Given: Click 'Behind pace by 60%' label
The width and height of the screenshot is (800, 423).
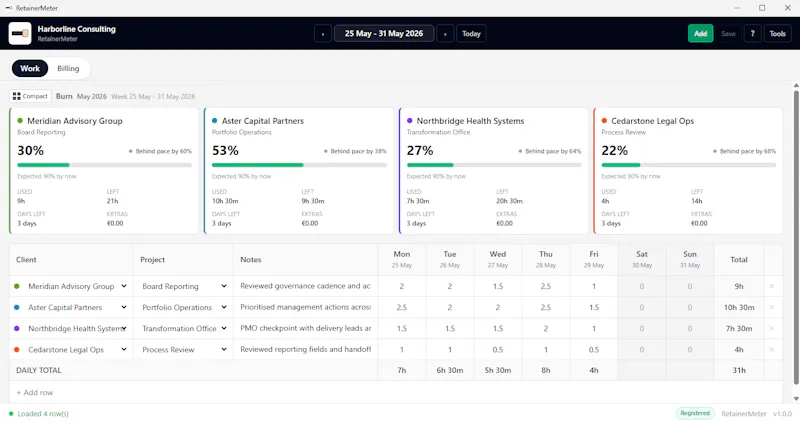Looking at the screenshot, I should pos(163,151).
